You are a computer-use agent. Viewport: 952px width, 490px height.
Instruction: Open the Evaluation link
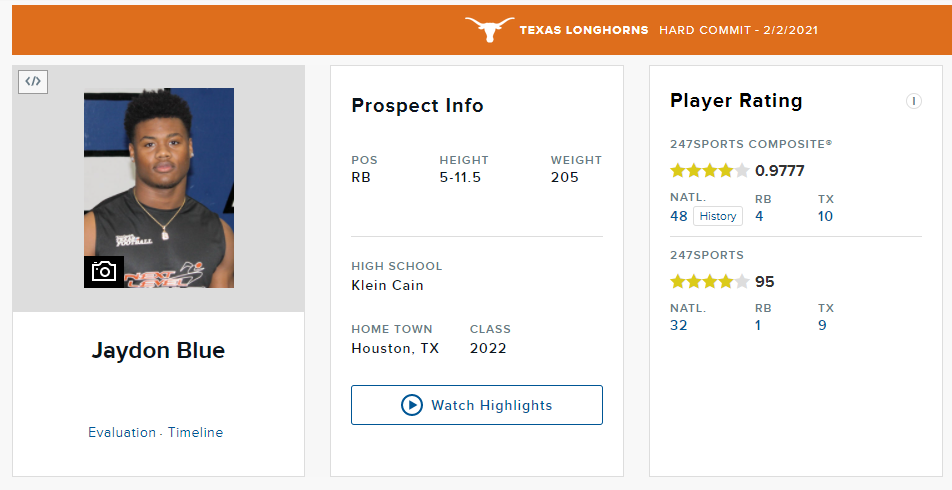121,433
